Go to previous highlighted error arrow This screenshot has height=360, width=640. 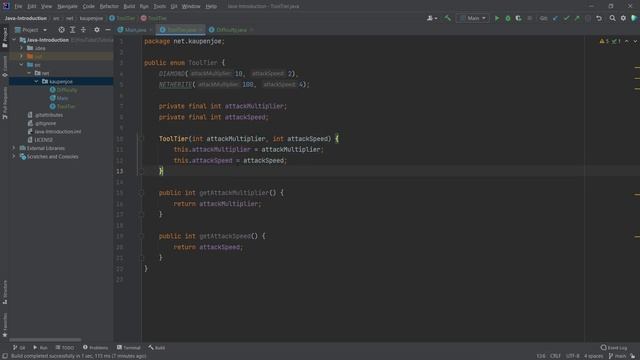(627, 41)
